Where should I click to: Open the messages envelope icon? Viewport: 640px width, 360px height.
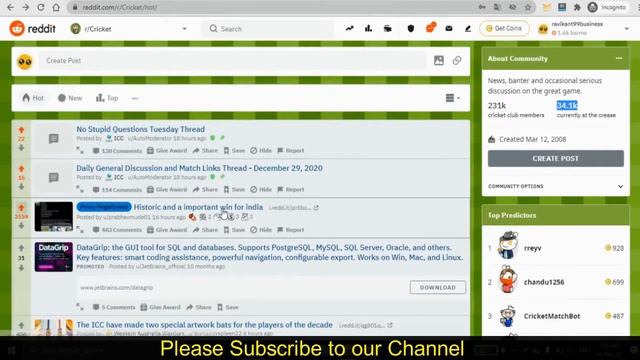pyautogui.click(x=449, y=29)
